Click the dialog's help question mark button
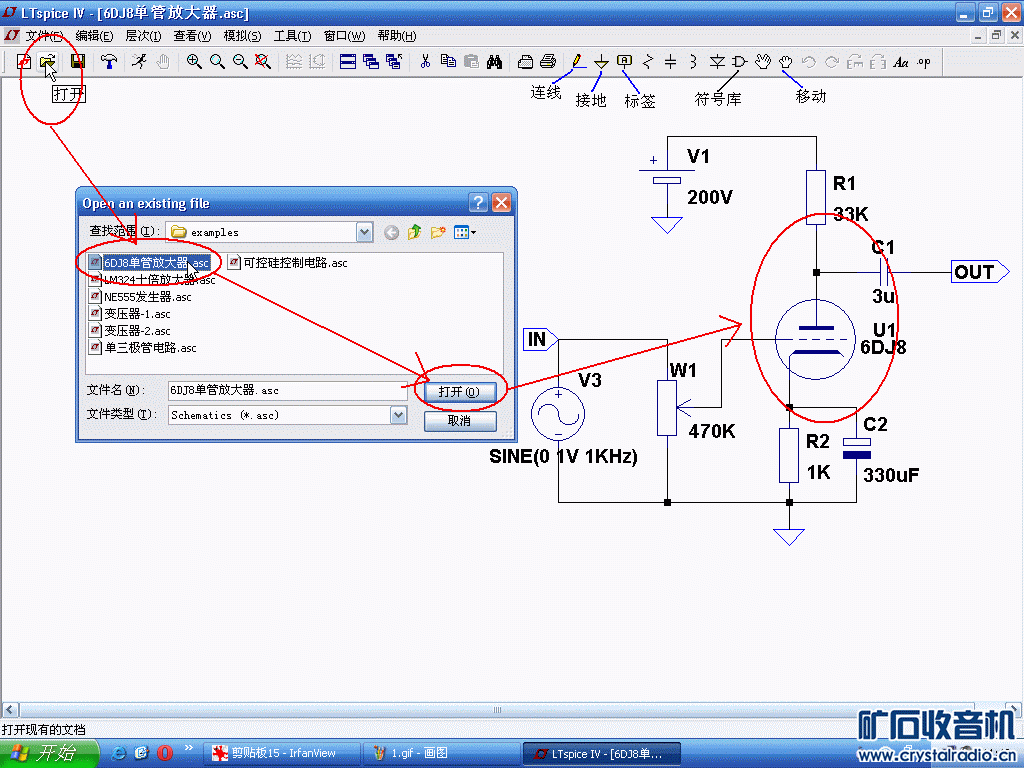 pyautogui.click(x=479, y=202)
